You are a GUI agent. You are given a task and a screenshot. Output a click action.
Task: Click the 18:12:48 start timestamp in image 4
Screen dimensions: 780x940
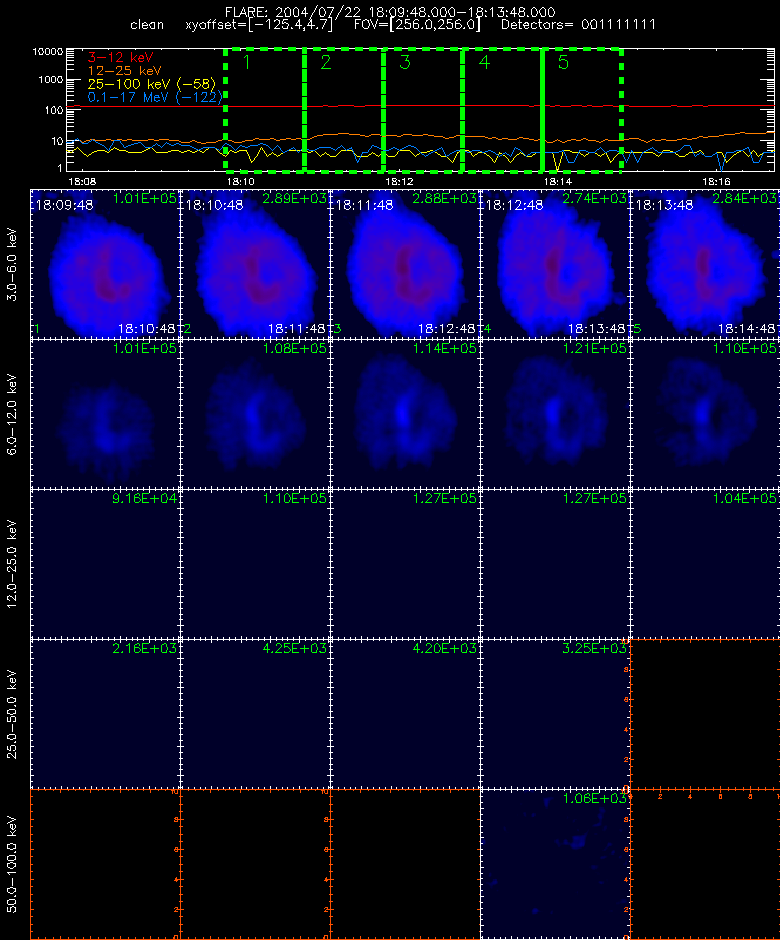pyautogui.click(x=514, y=205)
